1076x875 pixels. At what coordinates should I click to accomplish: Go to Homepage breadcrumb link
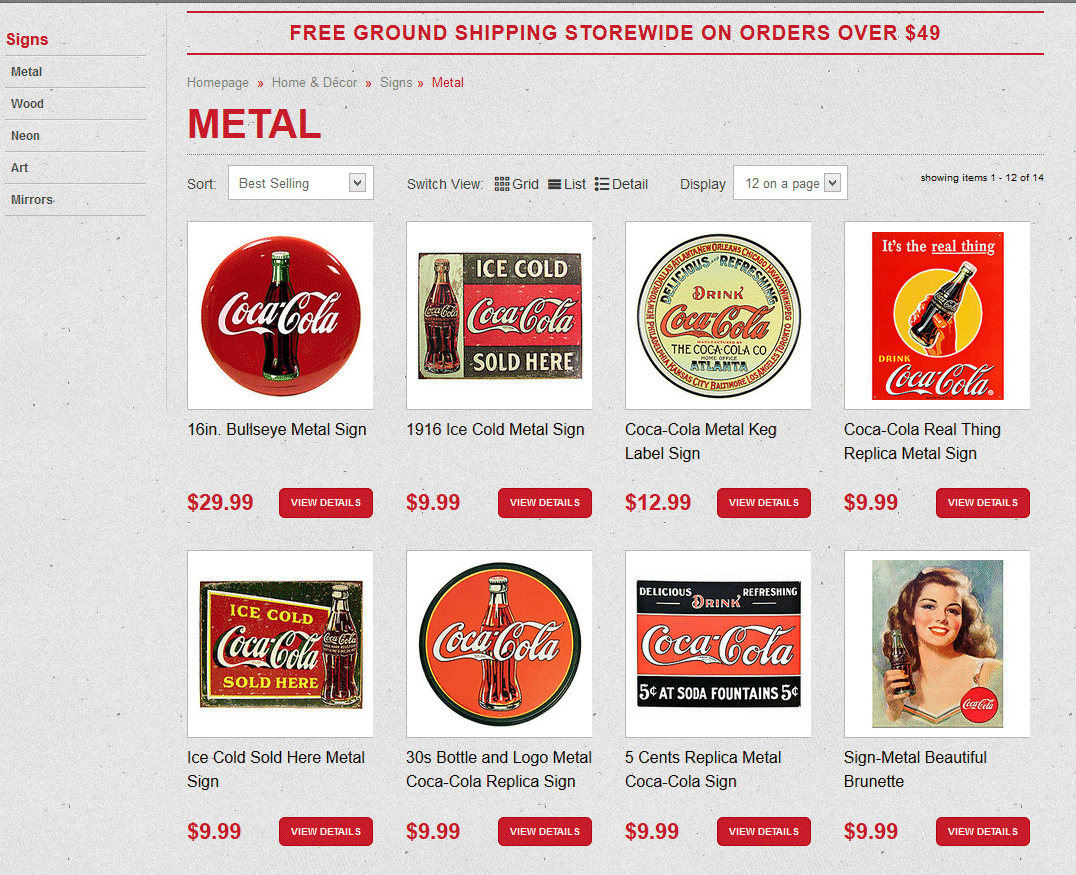[x=218, y=82]
